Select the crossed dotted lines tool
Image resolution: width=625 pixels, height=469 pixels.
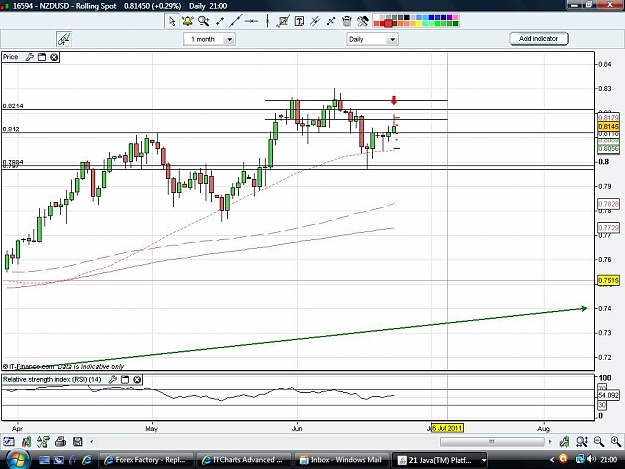pyautogui.click(x=331, y=21)
